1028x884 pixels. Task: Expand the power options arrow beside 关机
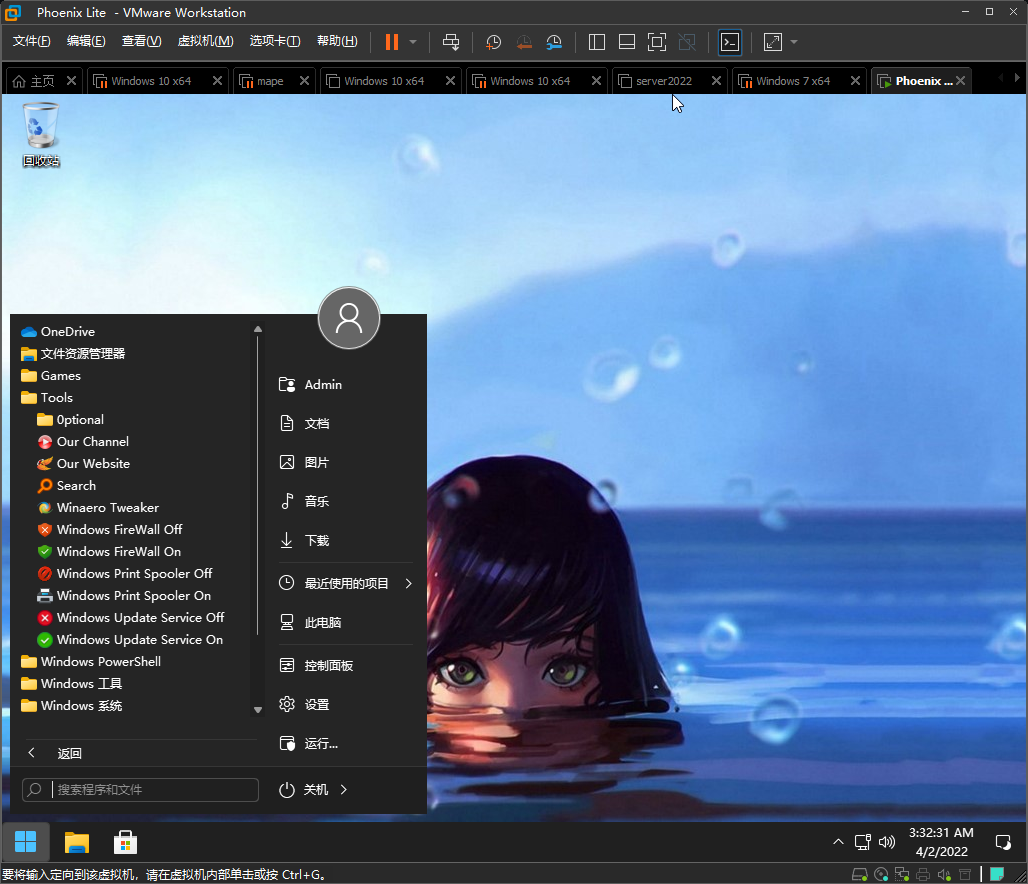click(344, 790)
